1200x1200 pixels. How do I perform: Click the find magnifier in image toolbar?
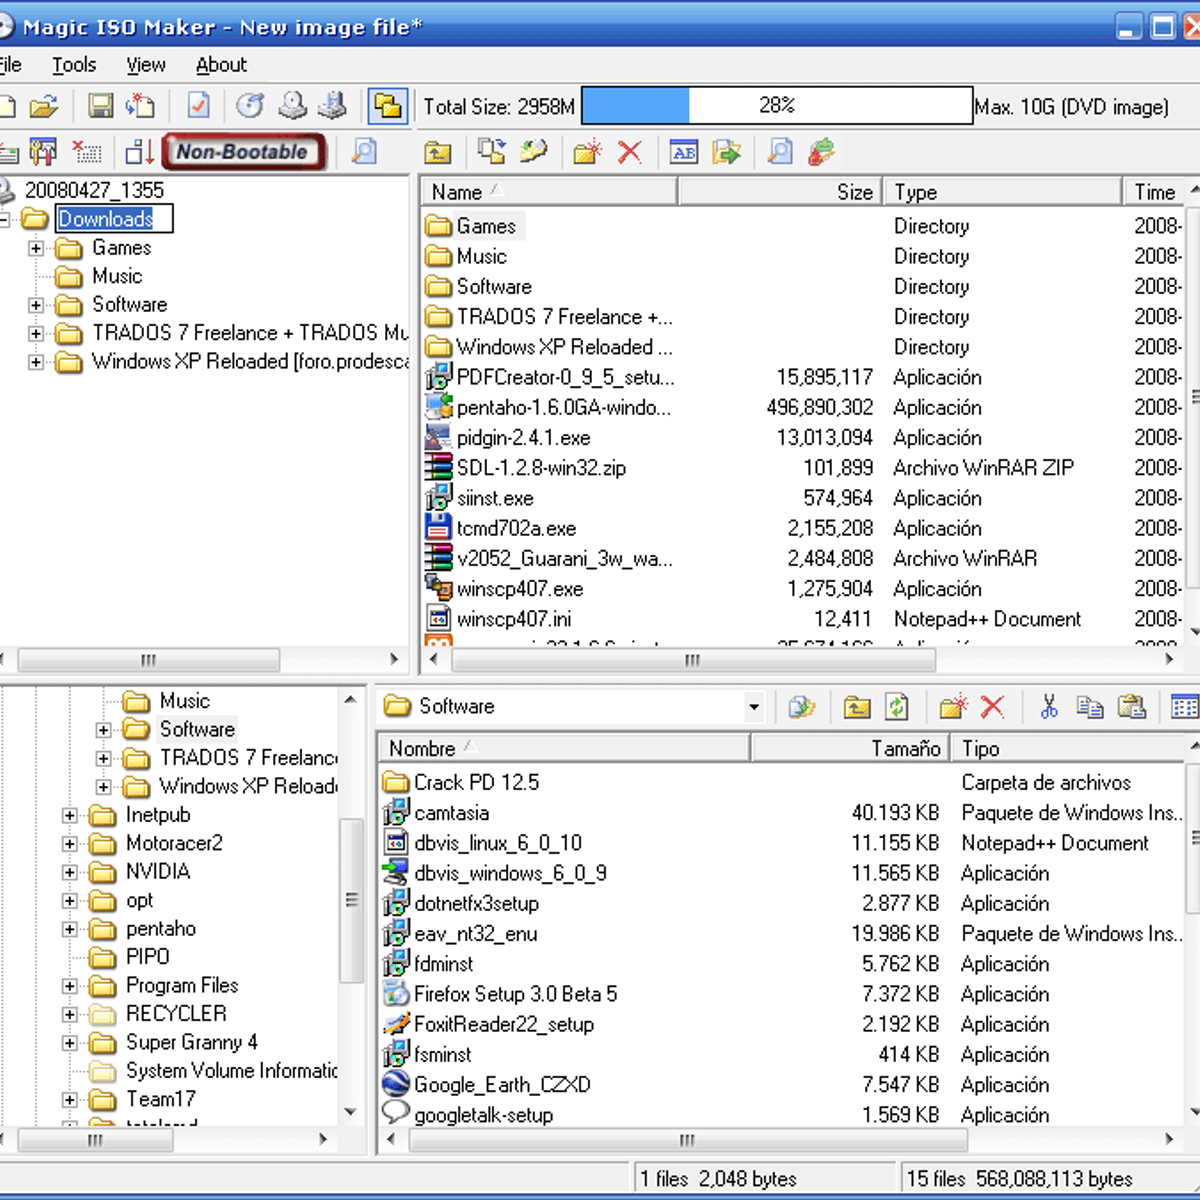click(x=780, y=152)
